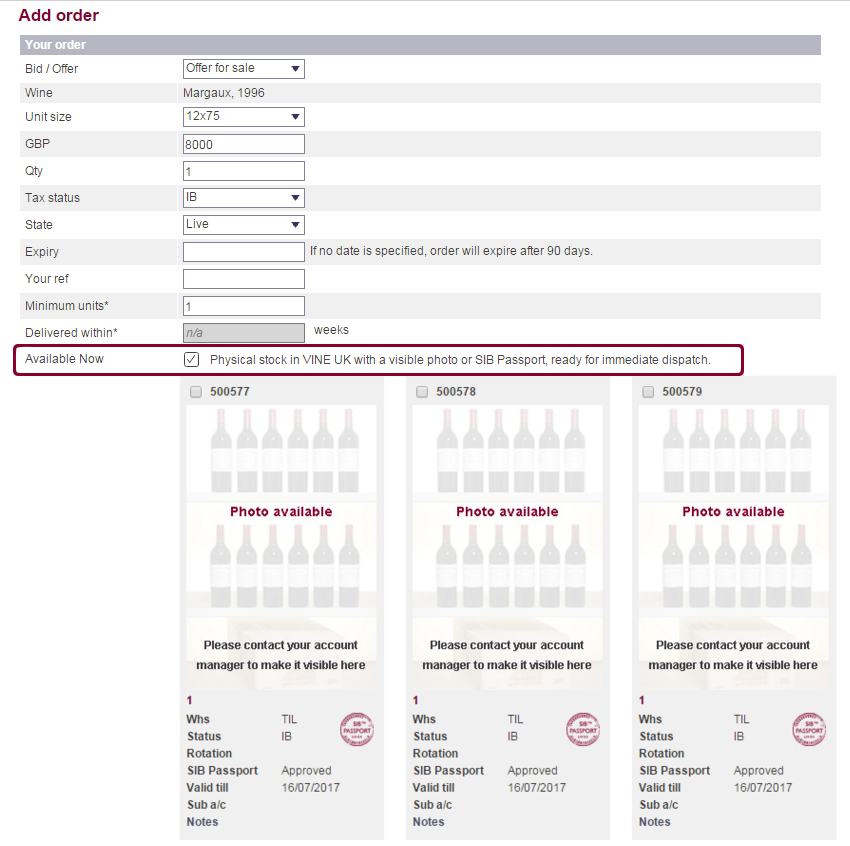Tick the checkbox for lot 500577
The height and width of the screenshot is (846, 850).
tap(196, 392)
